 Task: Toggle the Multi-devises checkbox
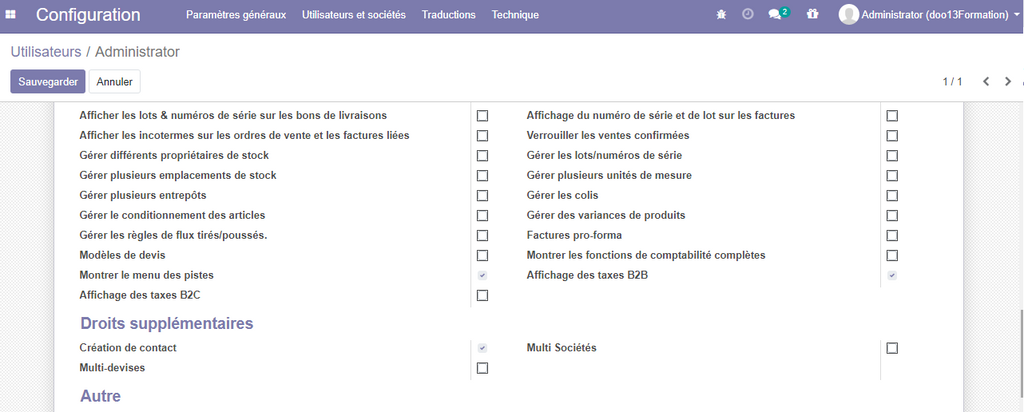coord(482,368)
